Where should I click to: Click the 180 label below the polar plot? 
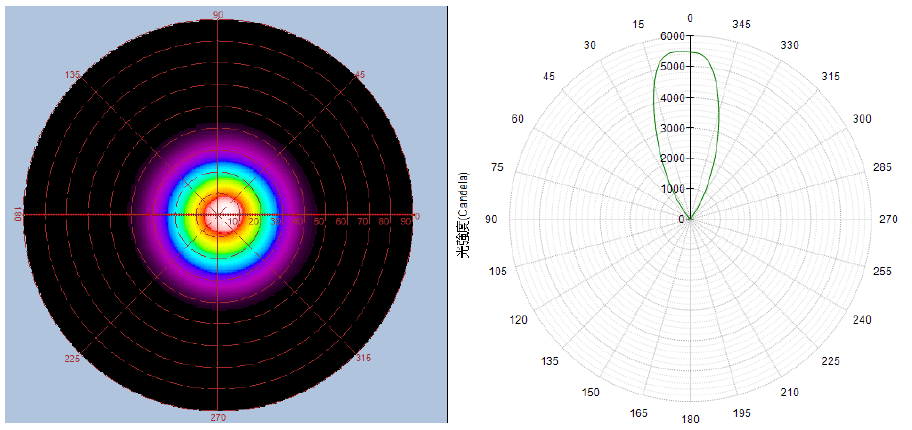690,420
